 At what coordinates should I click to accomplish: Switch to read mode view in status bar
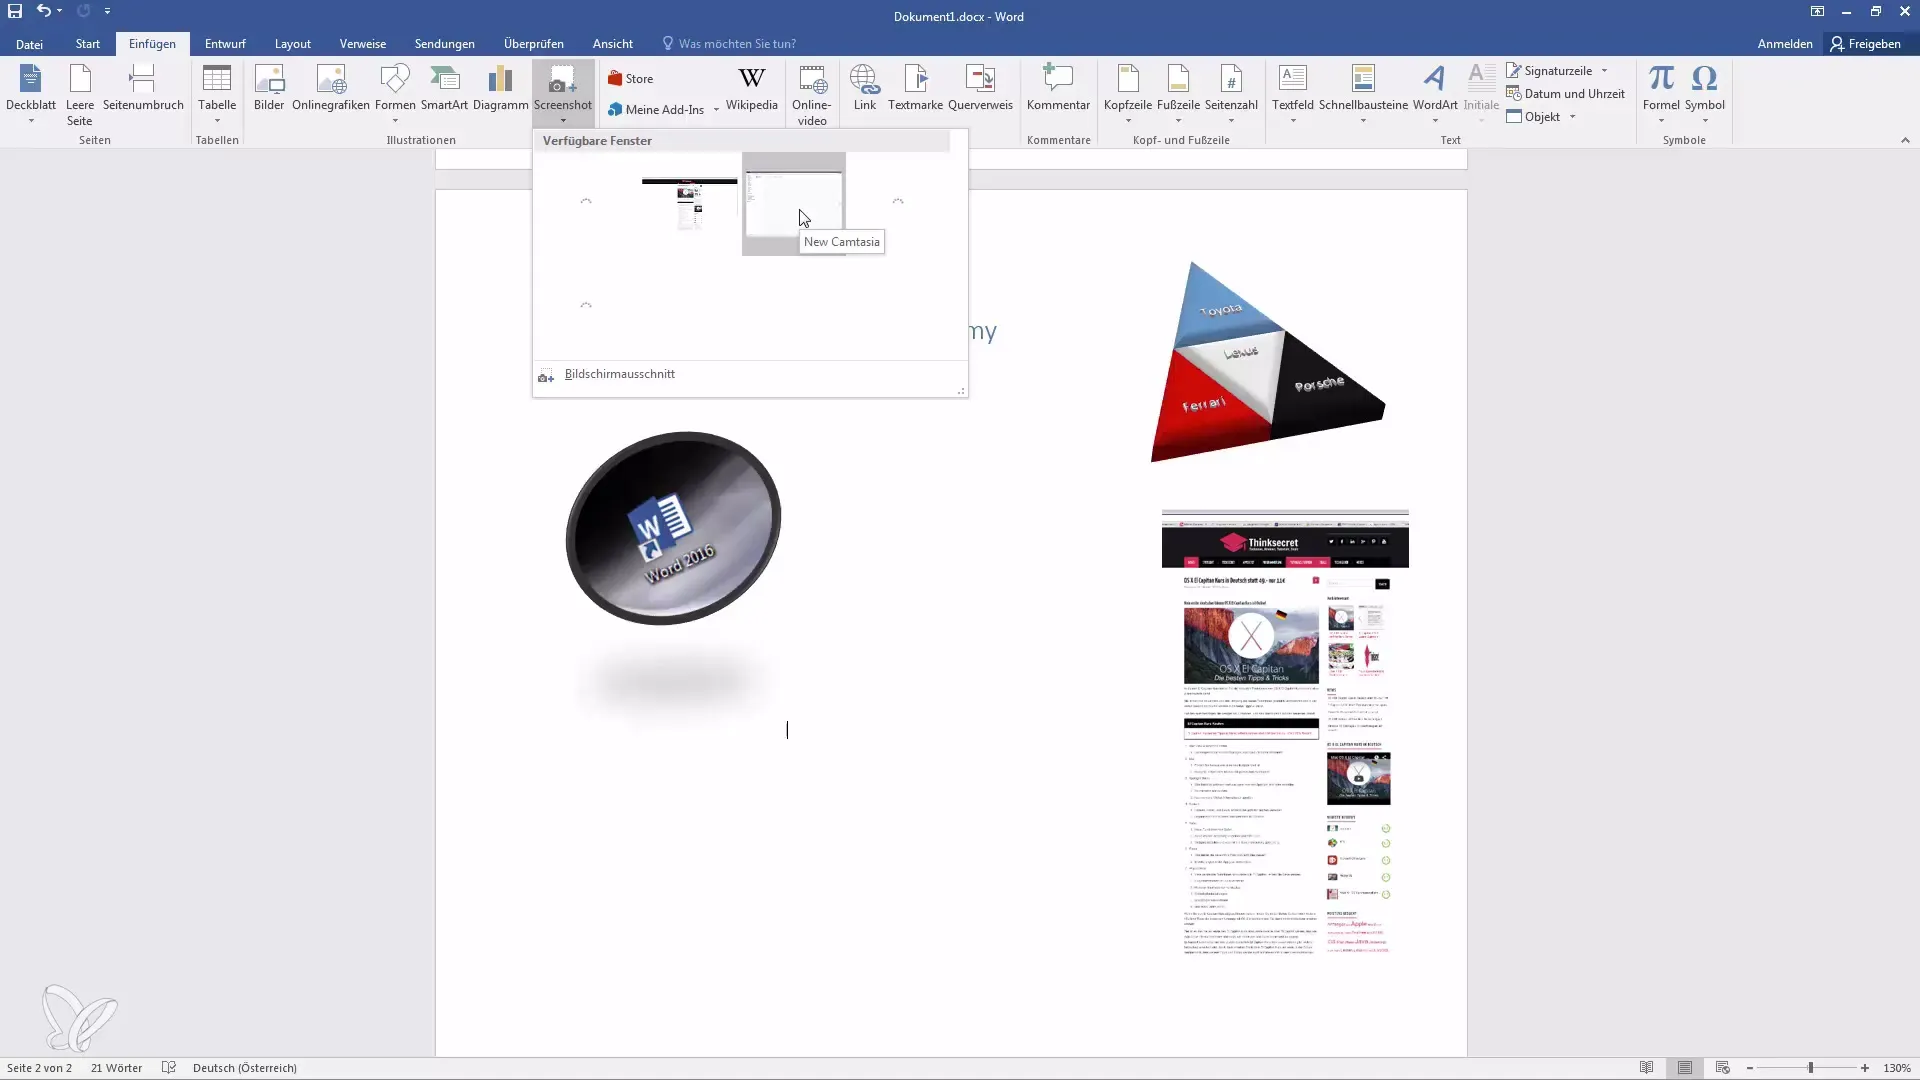1646,1068
